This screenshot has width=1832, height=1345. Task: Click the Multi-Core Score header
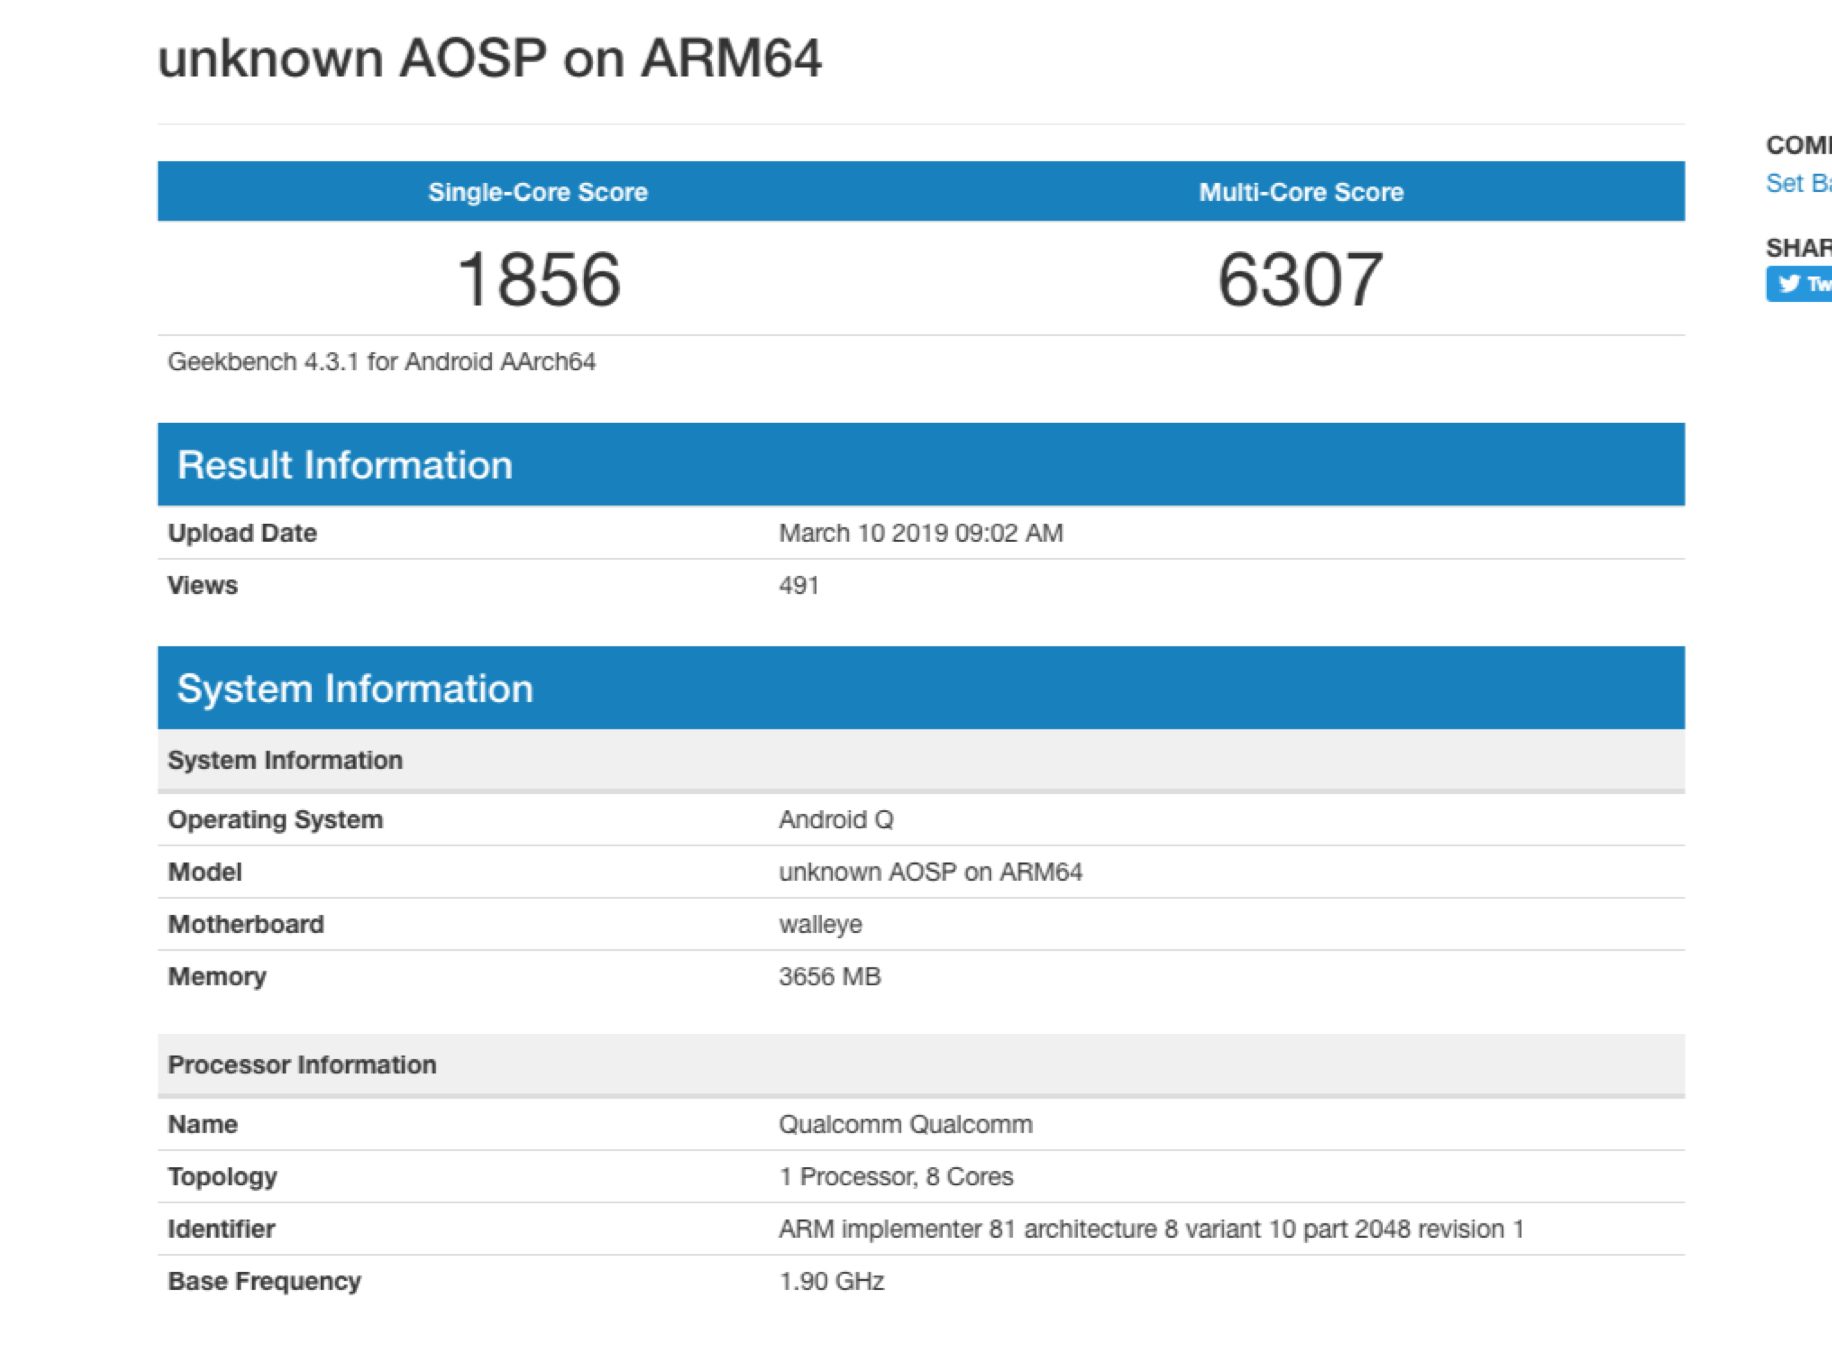pos(1301,192)
